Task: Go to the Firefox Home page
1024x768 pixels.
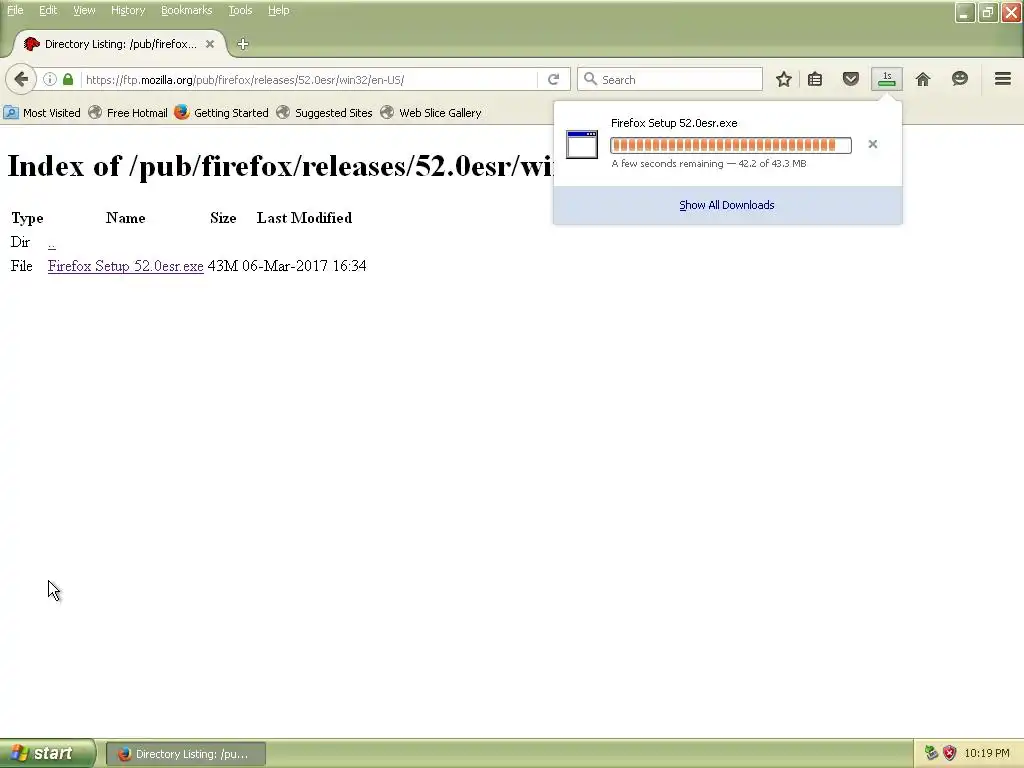Action: point(923,80)
